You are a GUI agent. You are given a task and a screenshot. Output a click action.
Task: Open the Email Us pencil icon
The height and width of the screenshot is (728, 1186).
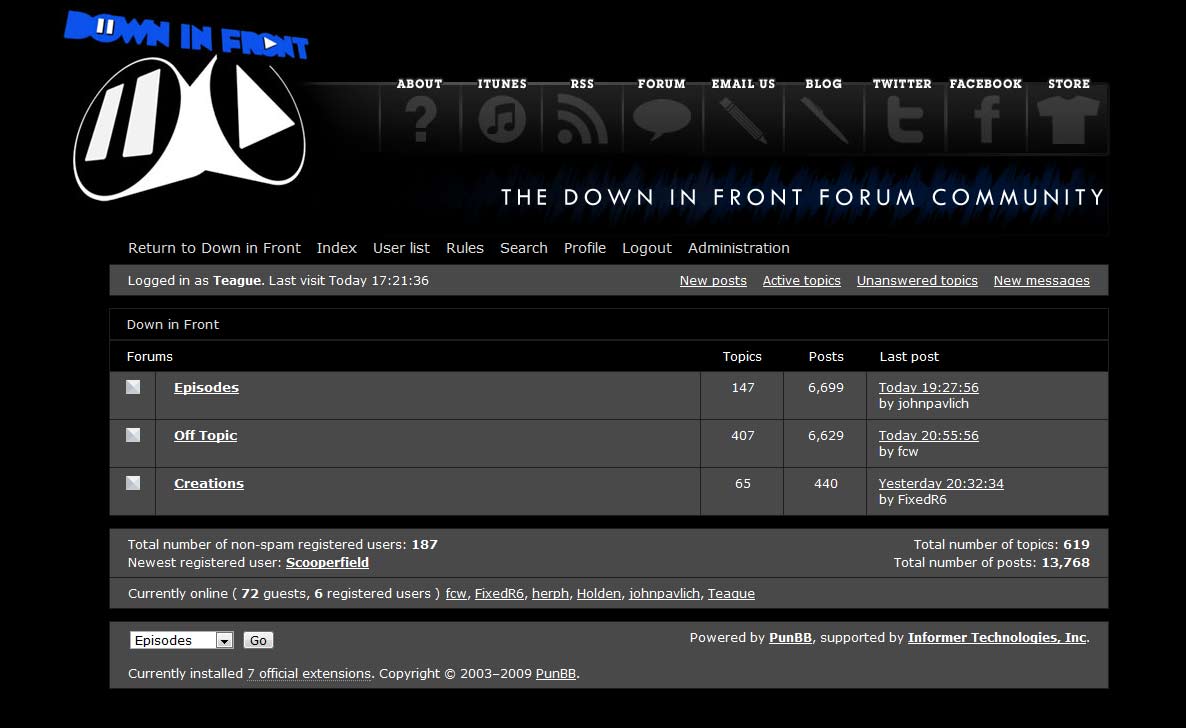coord(743,120)
